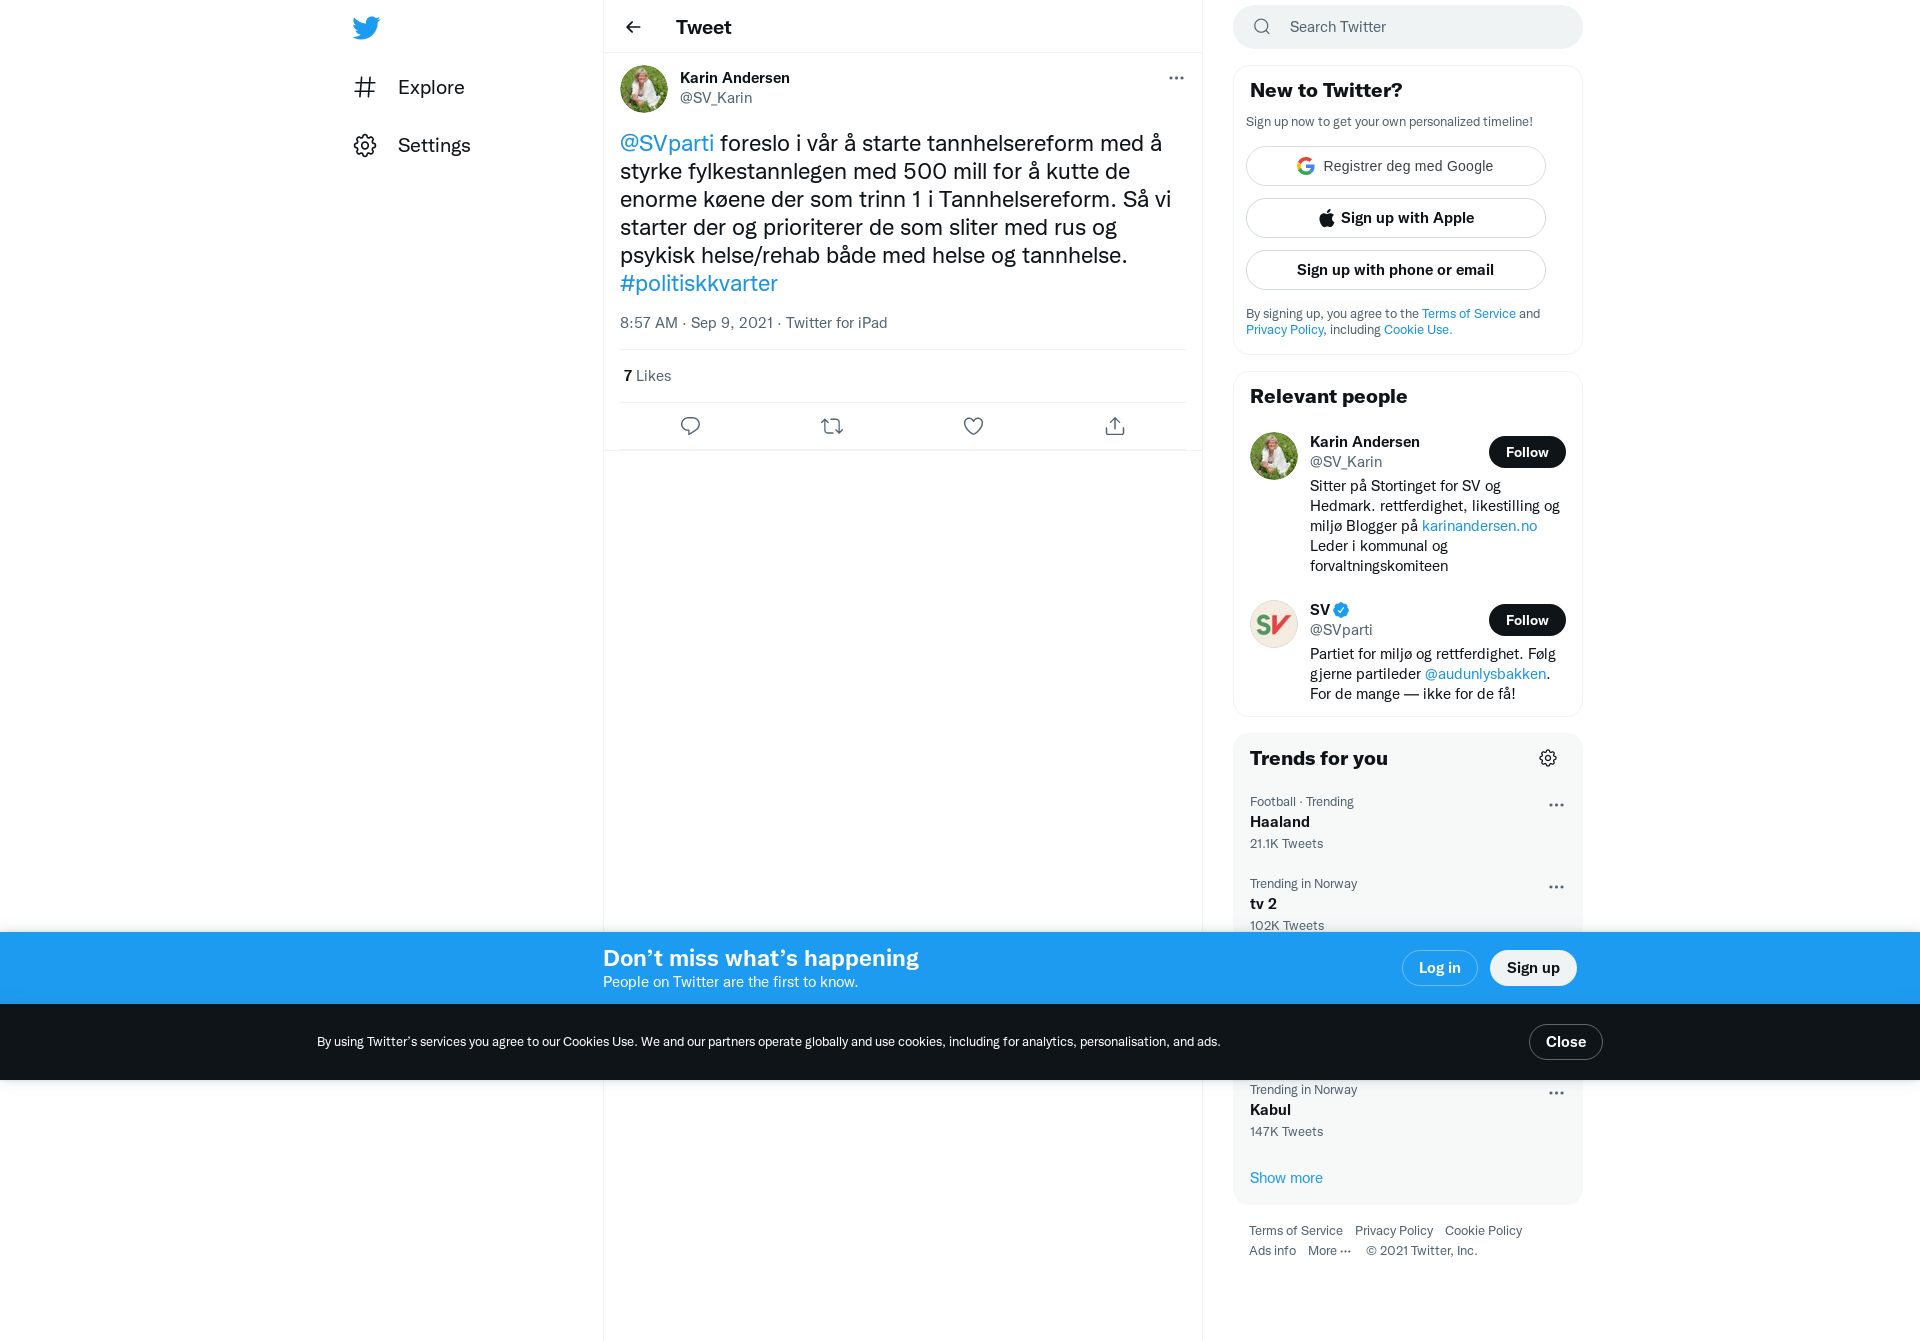This screenshot has height=1341, width=1920.
Task: Open Trends for you settings gear
Action: tap(1548, 758)
